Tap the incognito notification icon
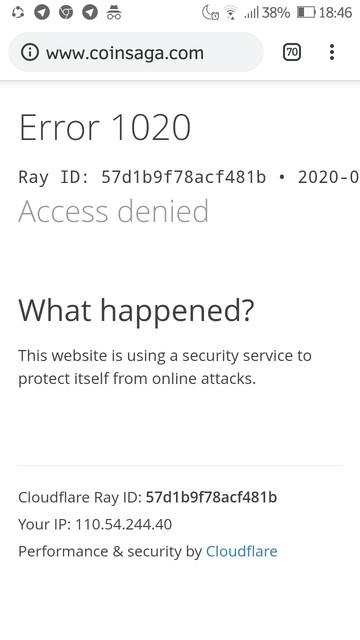The height and width of the screenshot is (640, 360). coord(114,13)
